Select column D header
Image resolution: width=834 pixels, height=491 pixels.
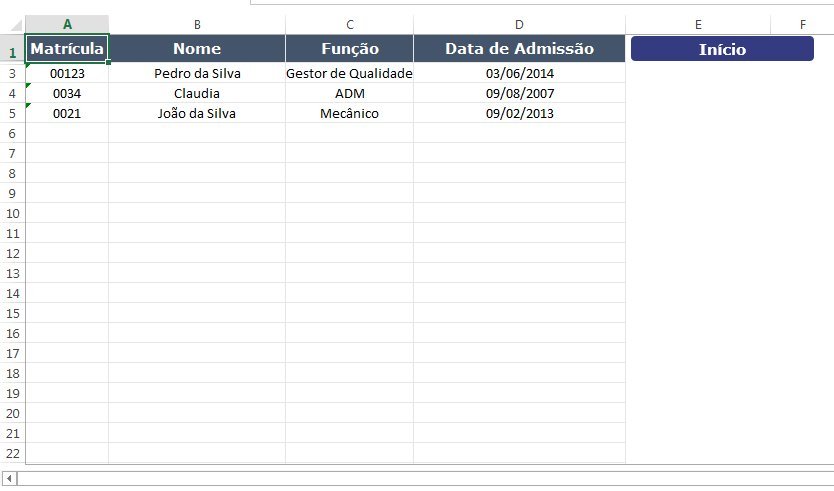[519, 24]
